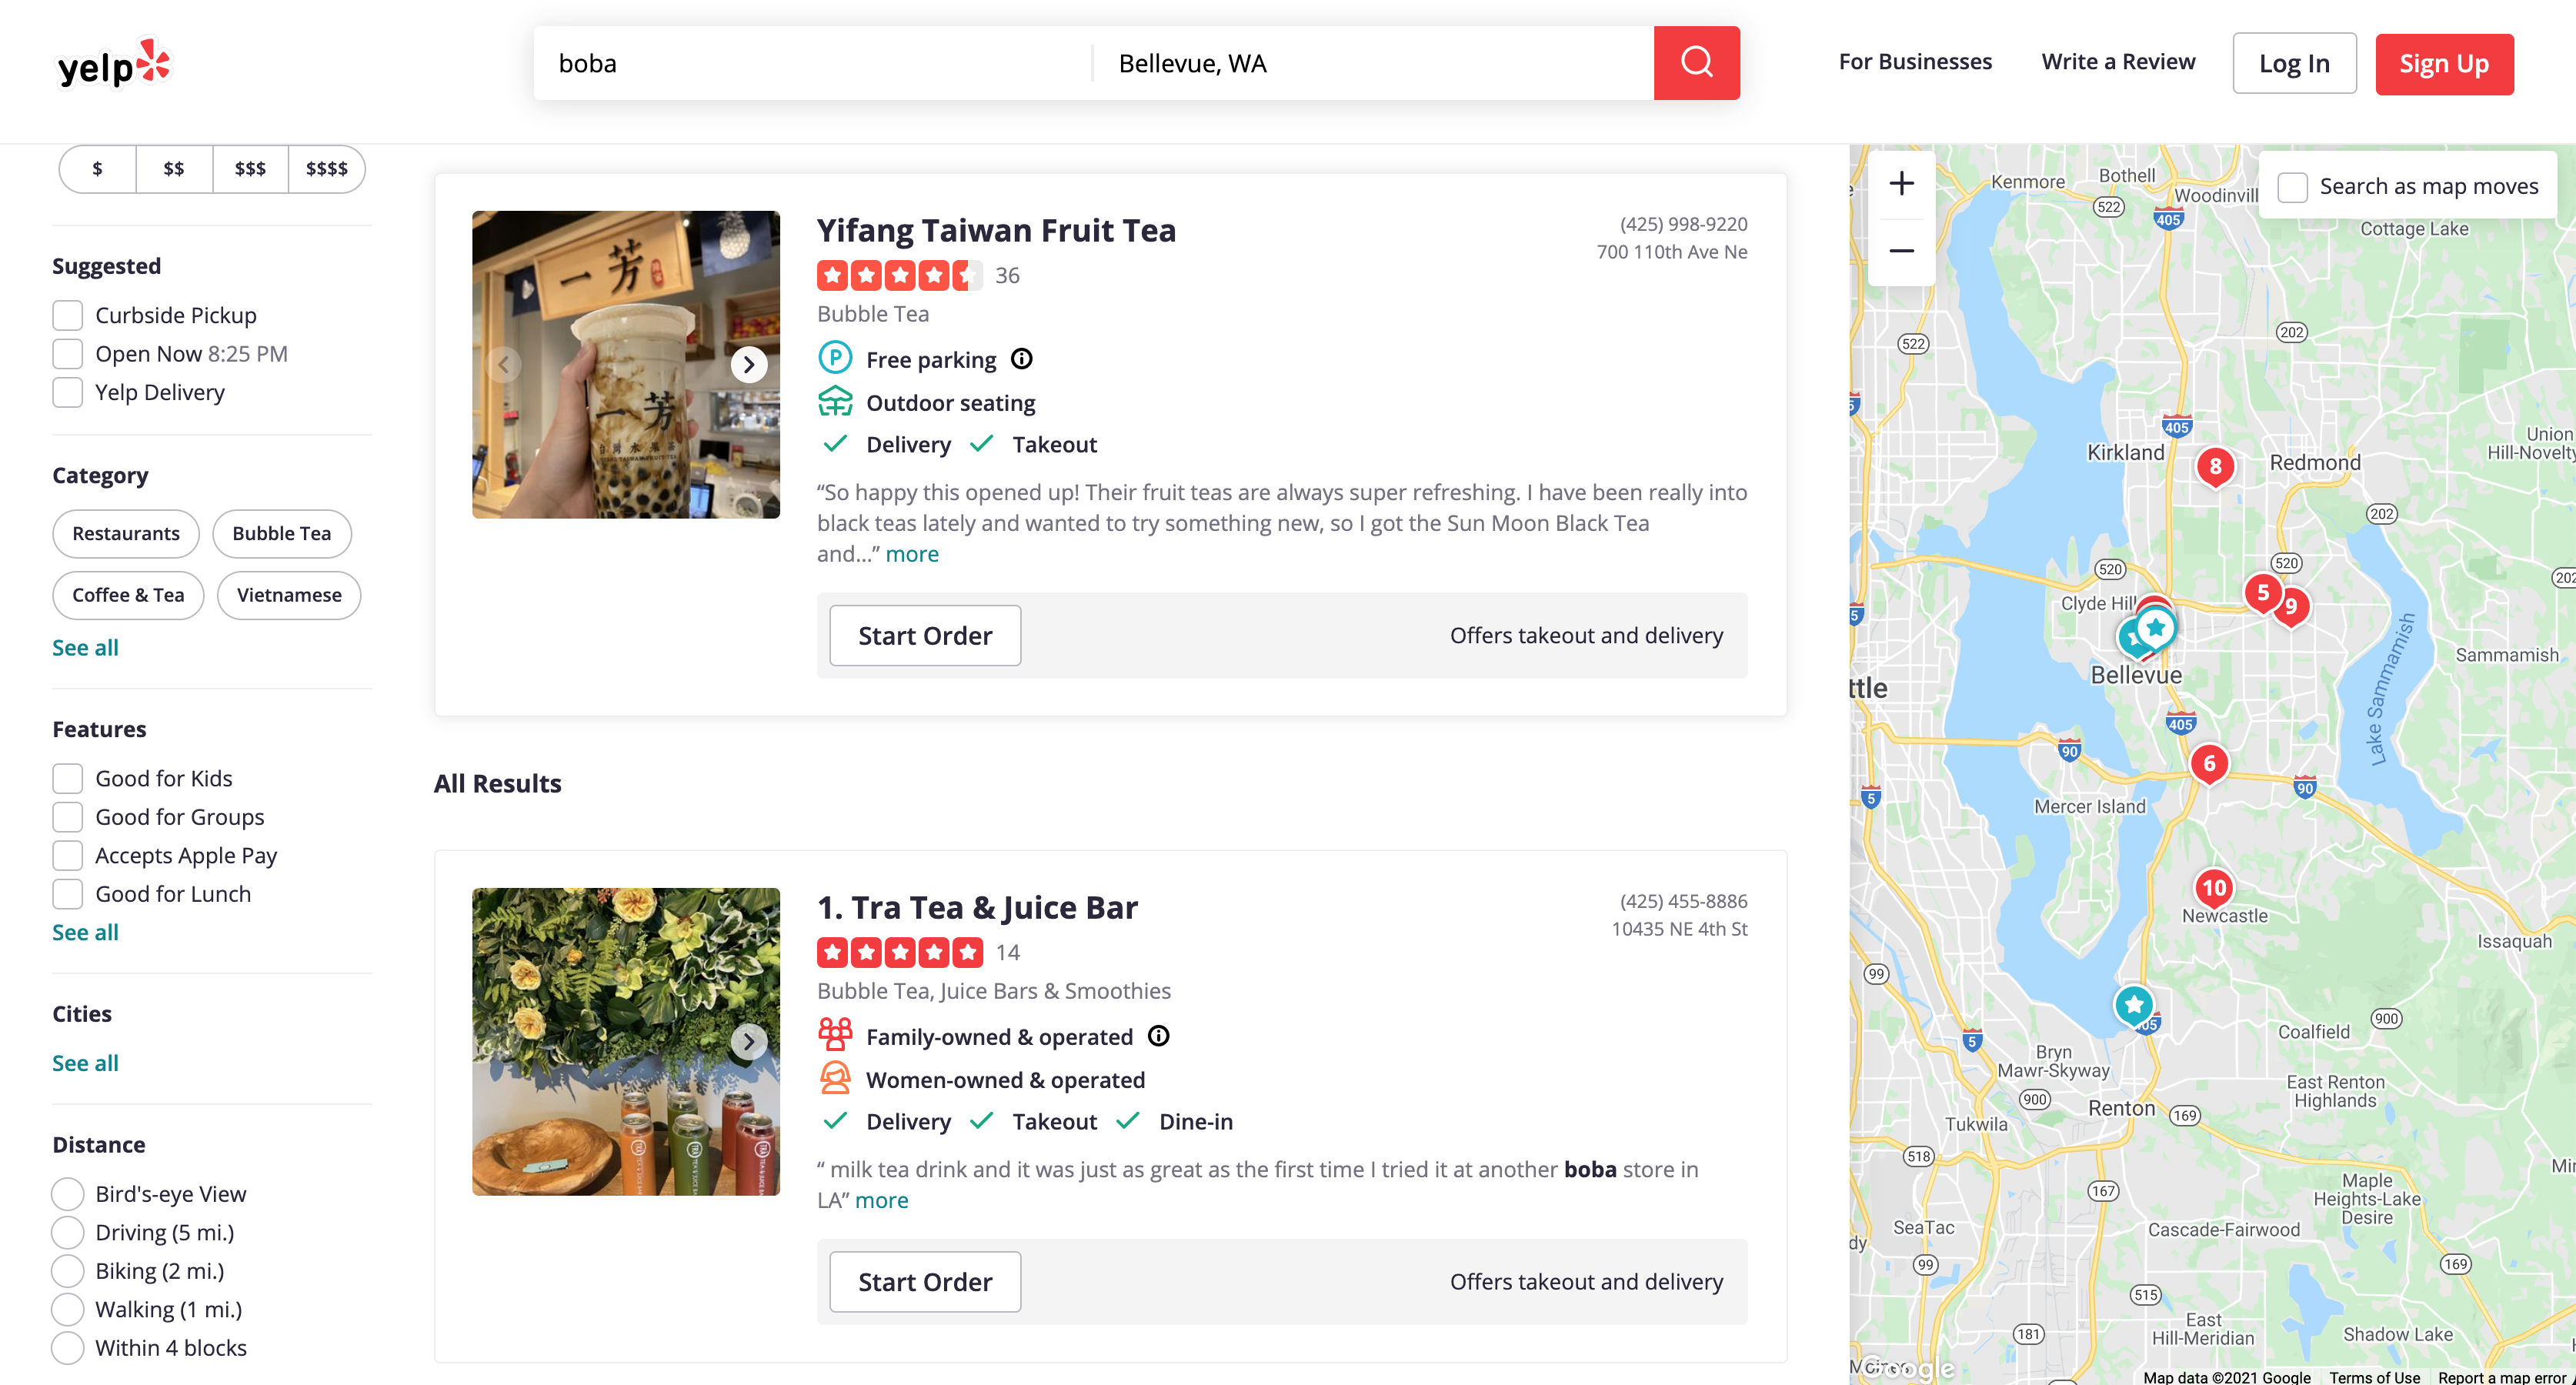Click Family-owned & operated info icon
This screenshot has width=2576, height=1385.
[1158, 1036]
